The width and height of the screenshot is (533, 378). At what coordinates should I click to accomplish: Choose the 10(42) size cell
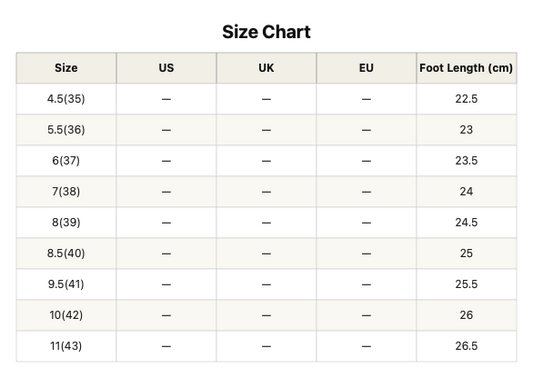click(66, 315)
